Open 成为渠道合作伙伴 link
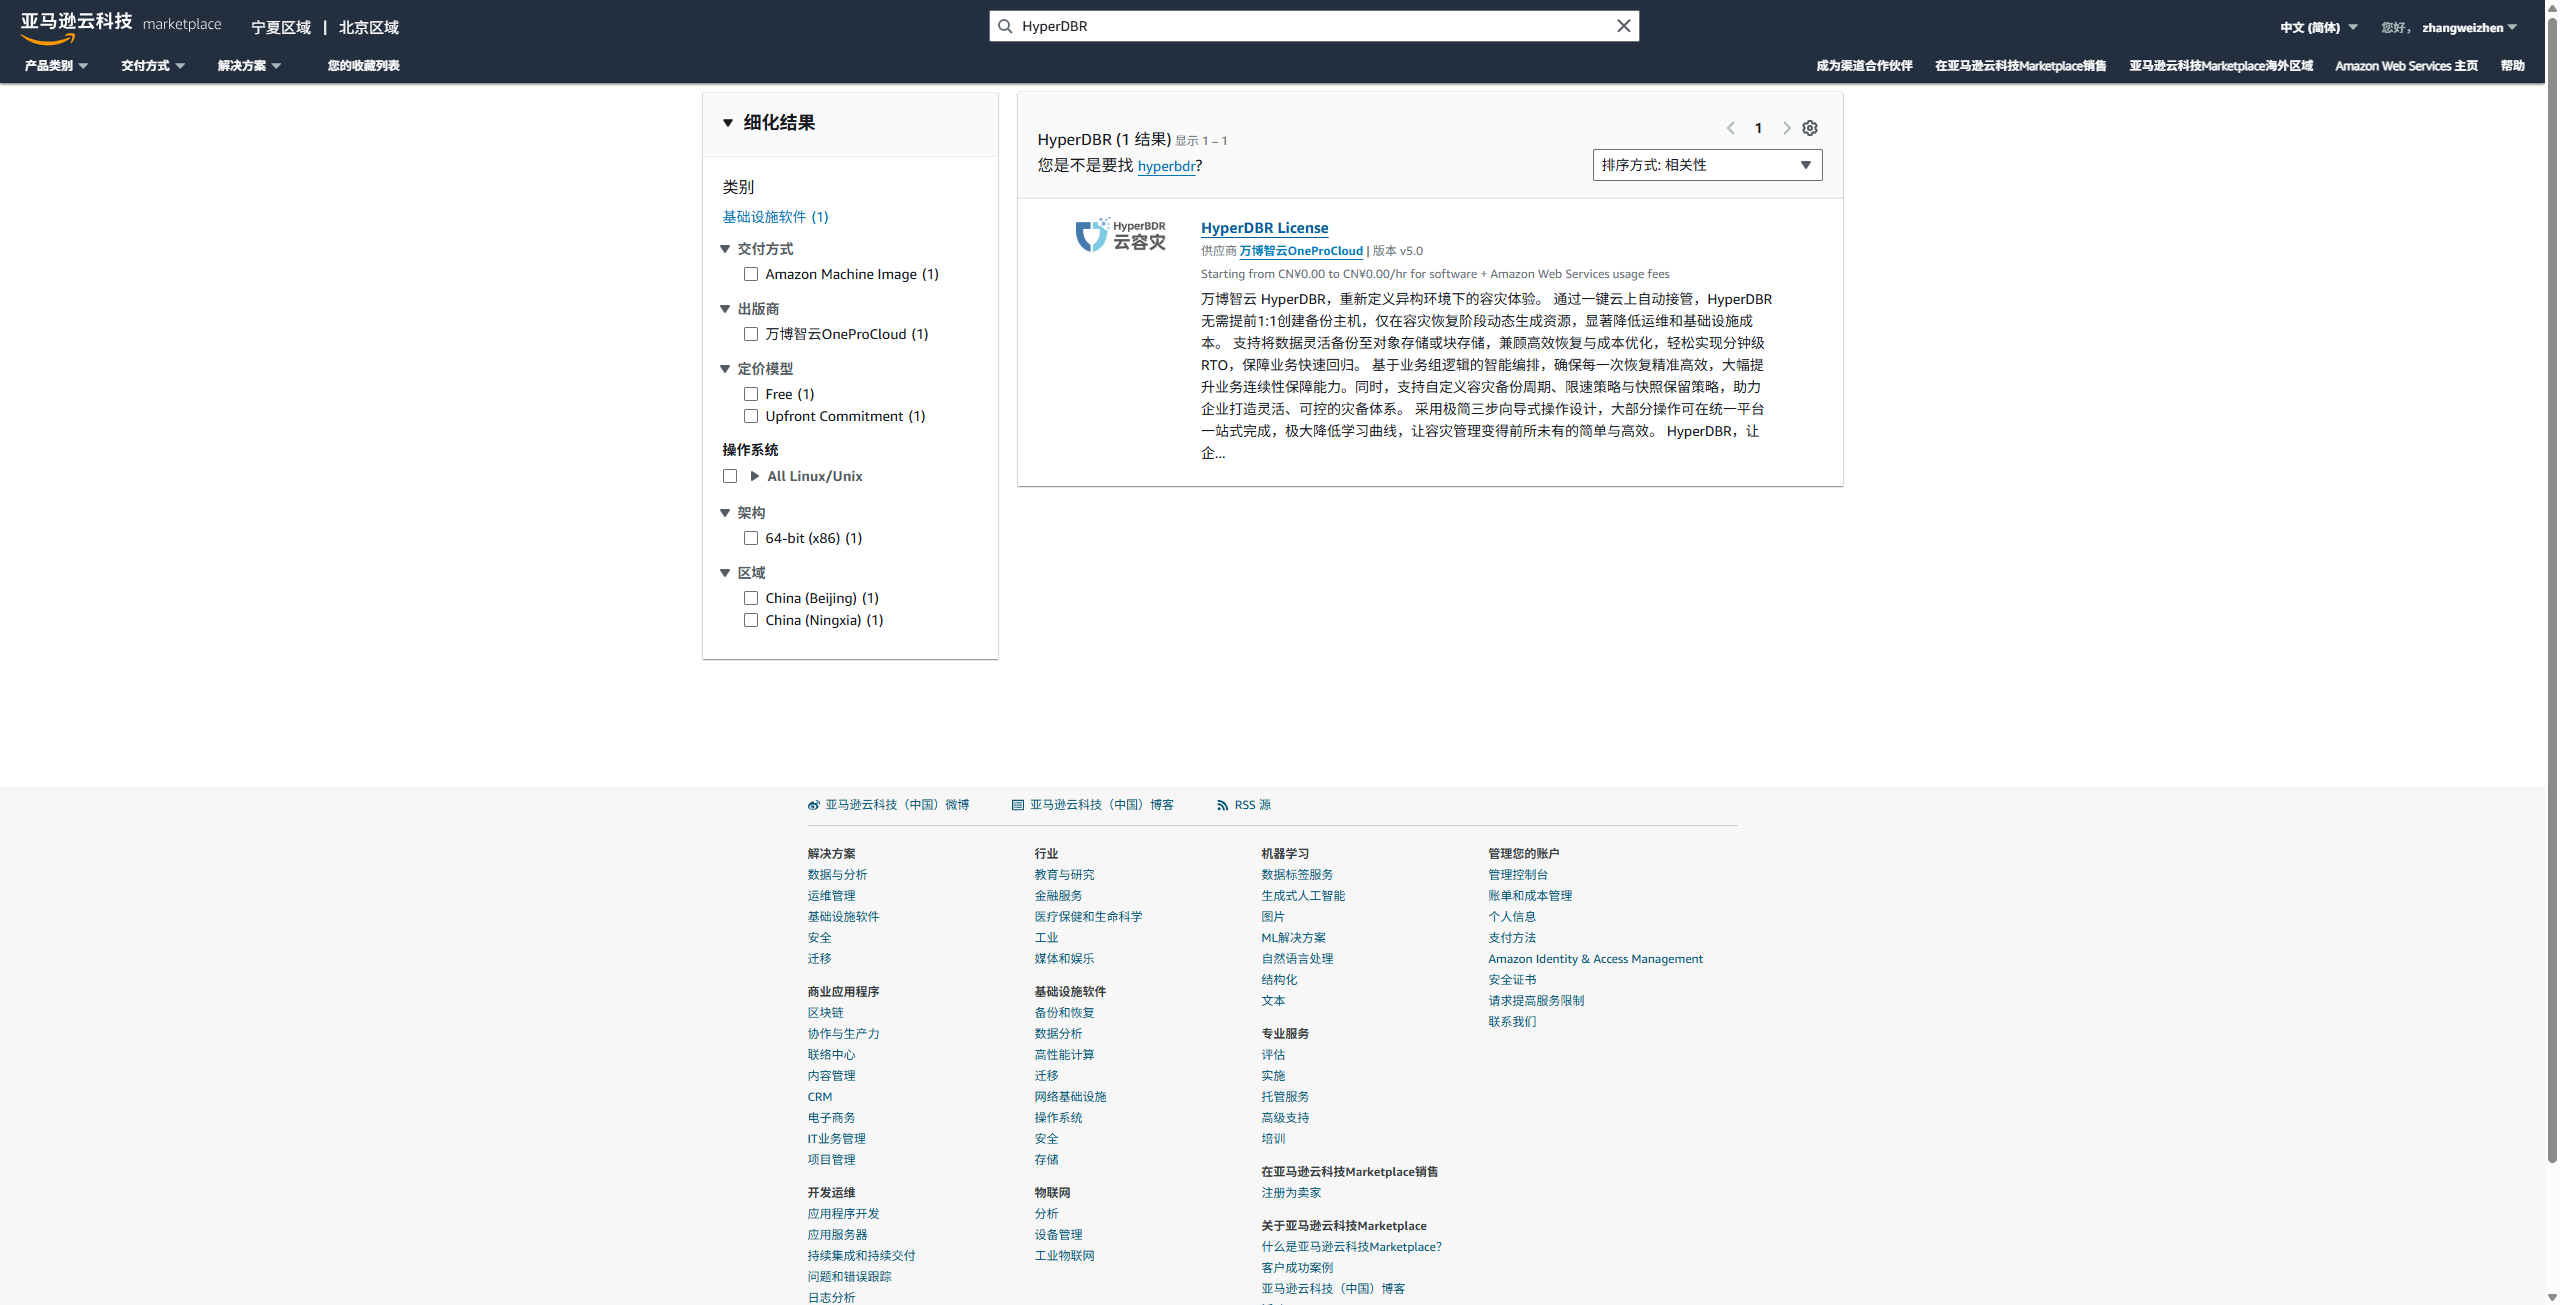This screenshot has width=2560, height=1305. pos(1864,66)
